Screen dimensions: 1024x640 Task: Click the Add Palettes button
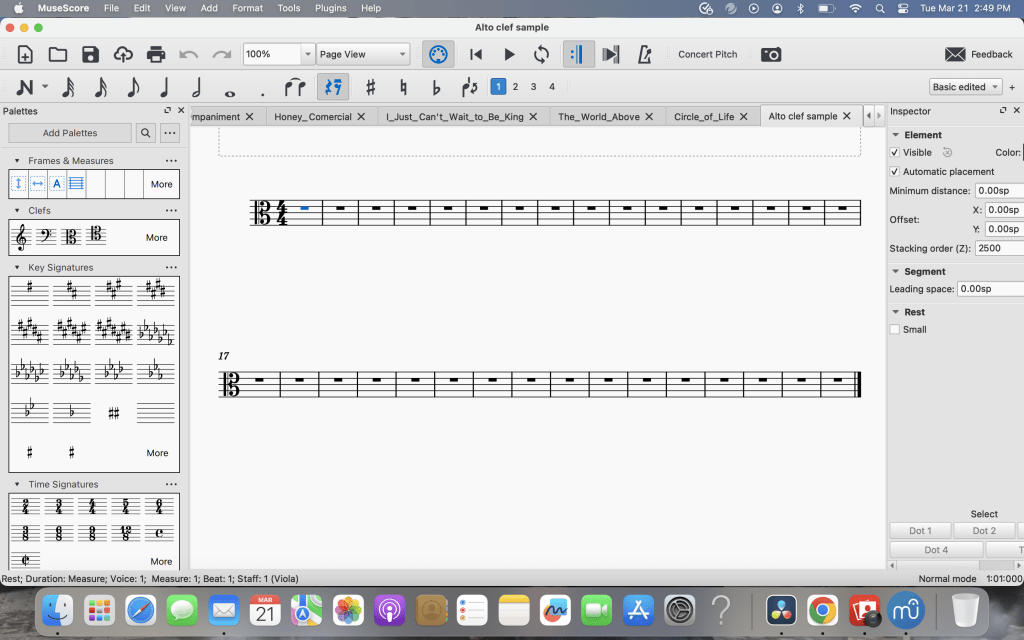70,133
